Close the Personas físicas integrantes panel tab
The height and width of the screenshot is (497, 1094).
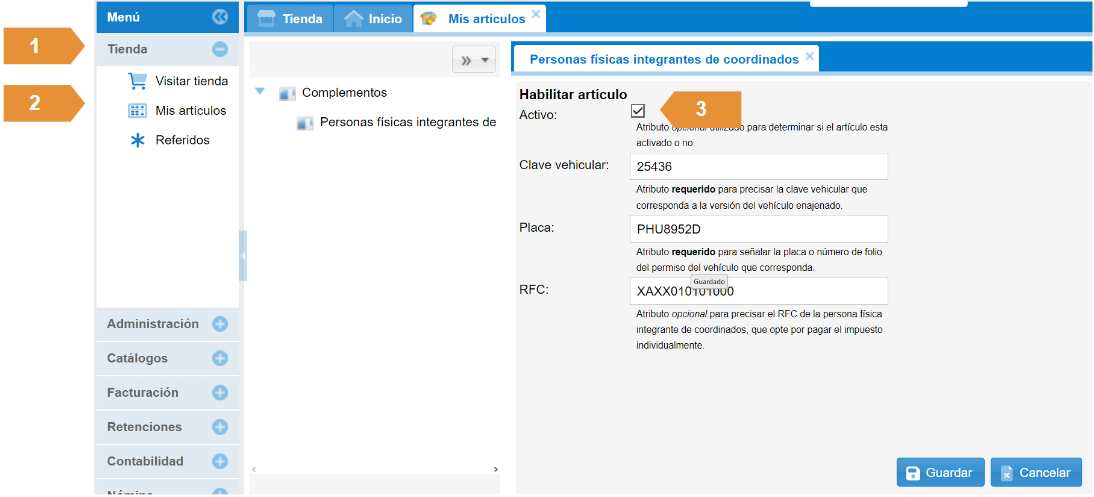pos(810,57)
